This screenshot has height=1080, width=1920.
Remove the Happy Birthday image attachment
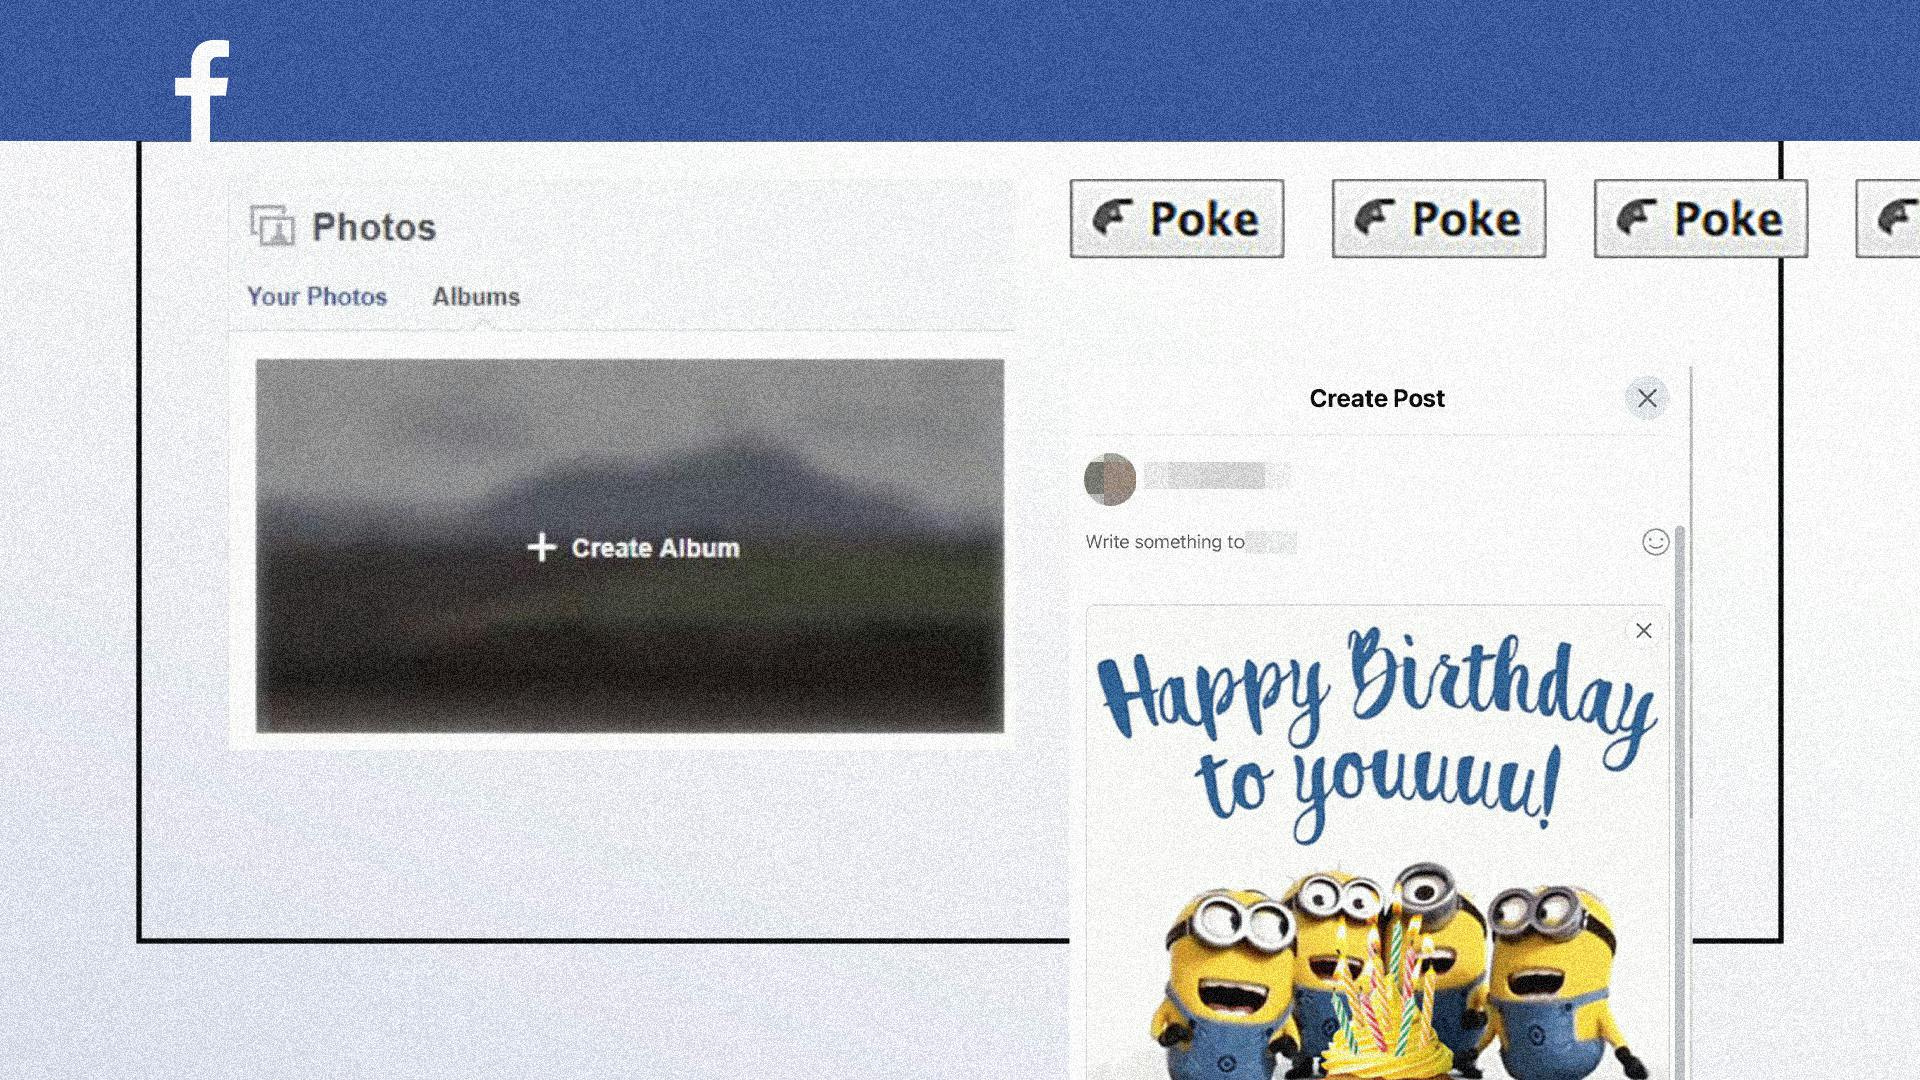tap(1643, 631)
